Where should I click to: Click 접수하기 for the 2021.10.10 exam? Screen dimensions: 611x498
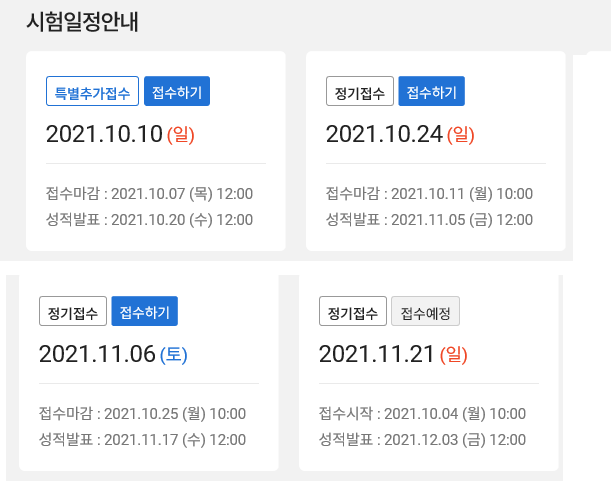click(x=177, y=92)
